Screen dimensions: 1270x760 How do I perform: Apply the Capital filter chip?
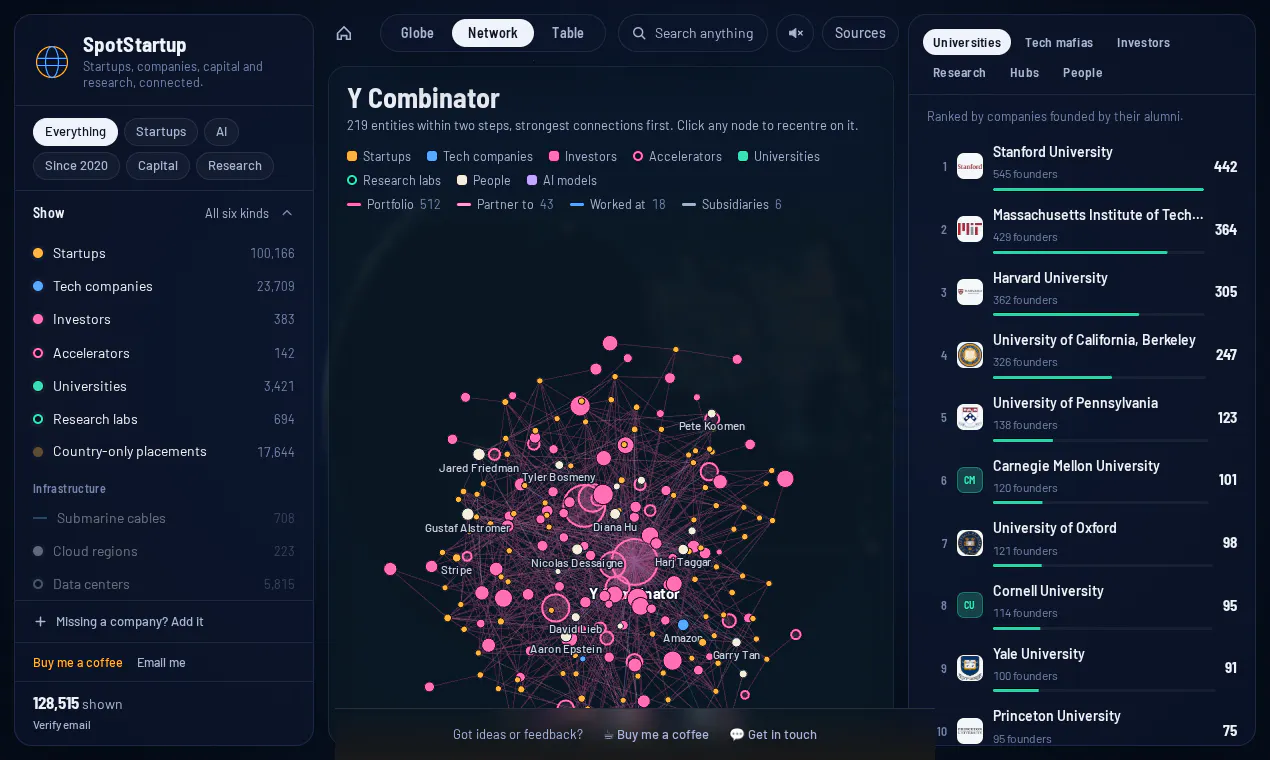pos(158,166)
